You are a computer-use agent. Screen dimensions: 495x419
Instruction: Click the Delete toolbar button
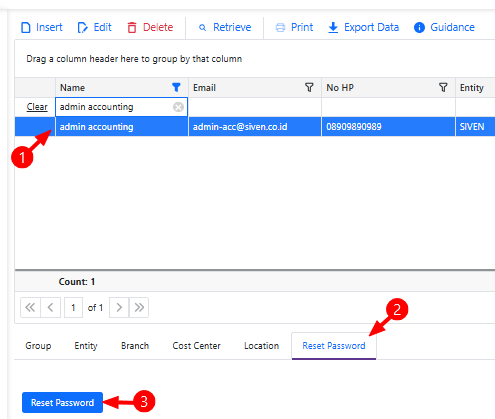point(150,27)
